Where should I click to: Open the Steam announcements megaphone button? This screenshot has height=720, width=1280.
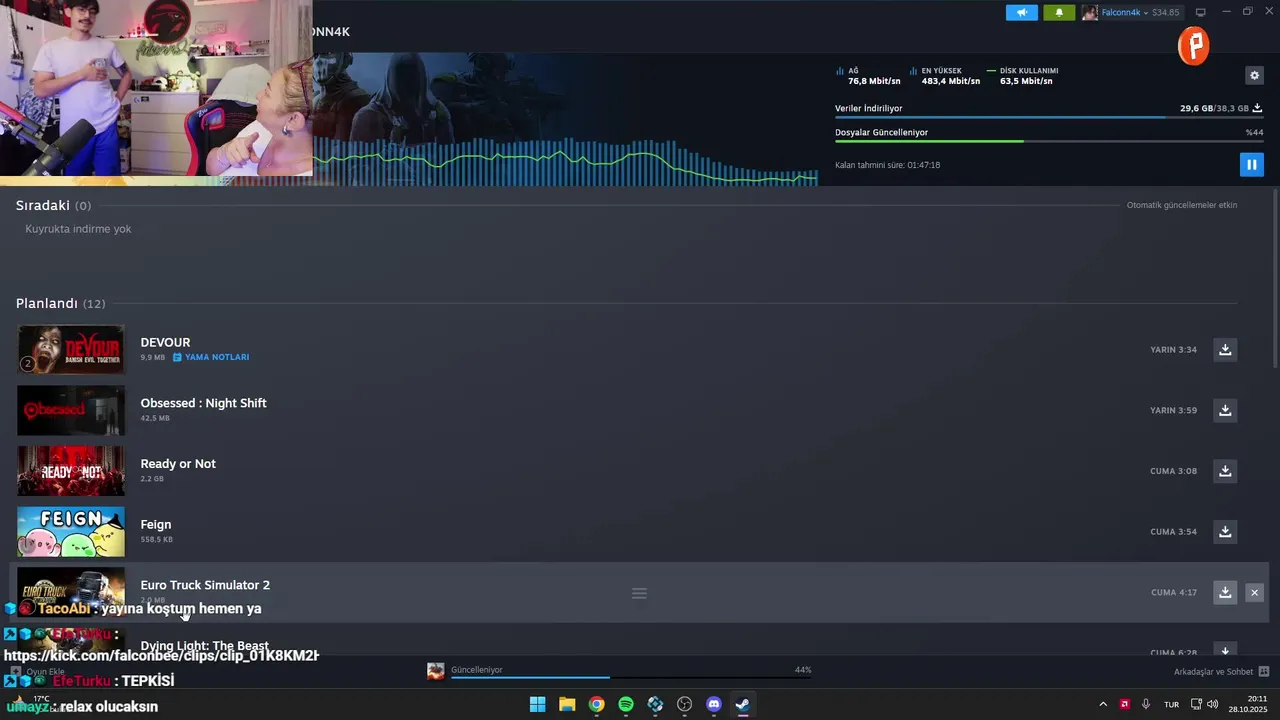[x=1022, y=13]
